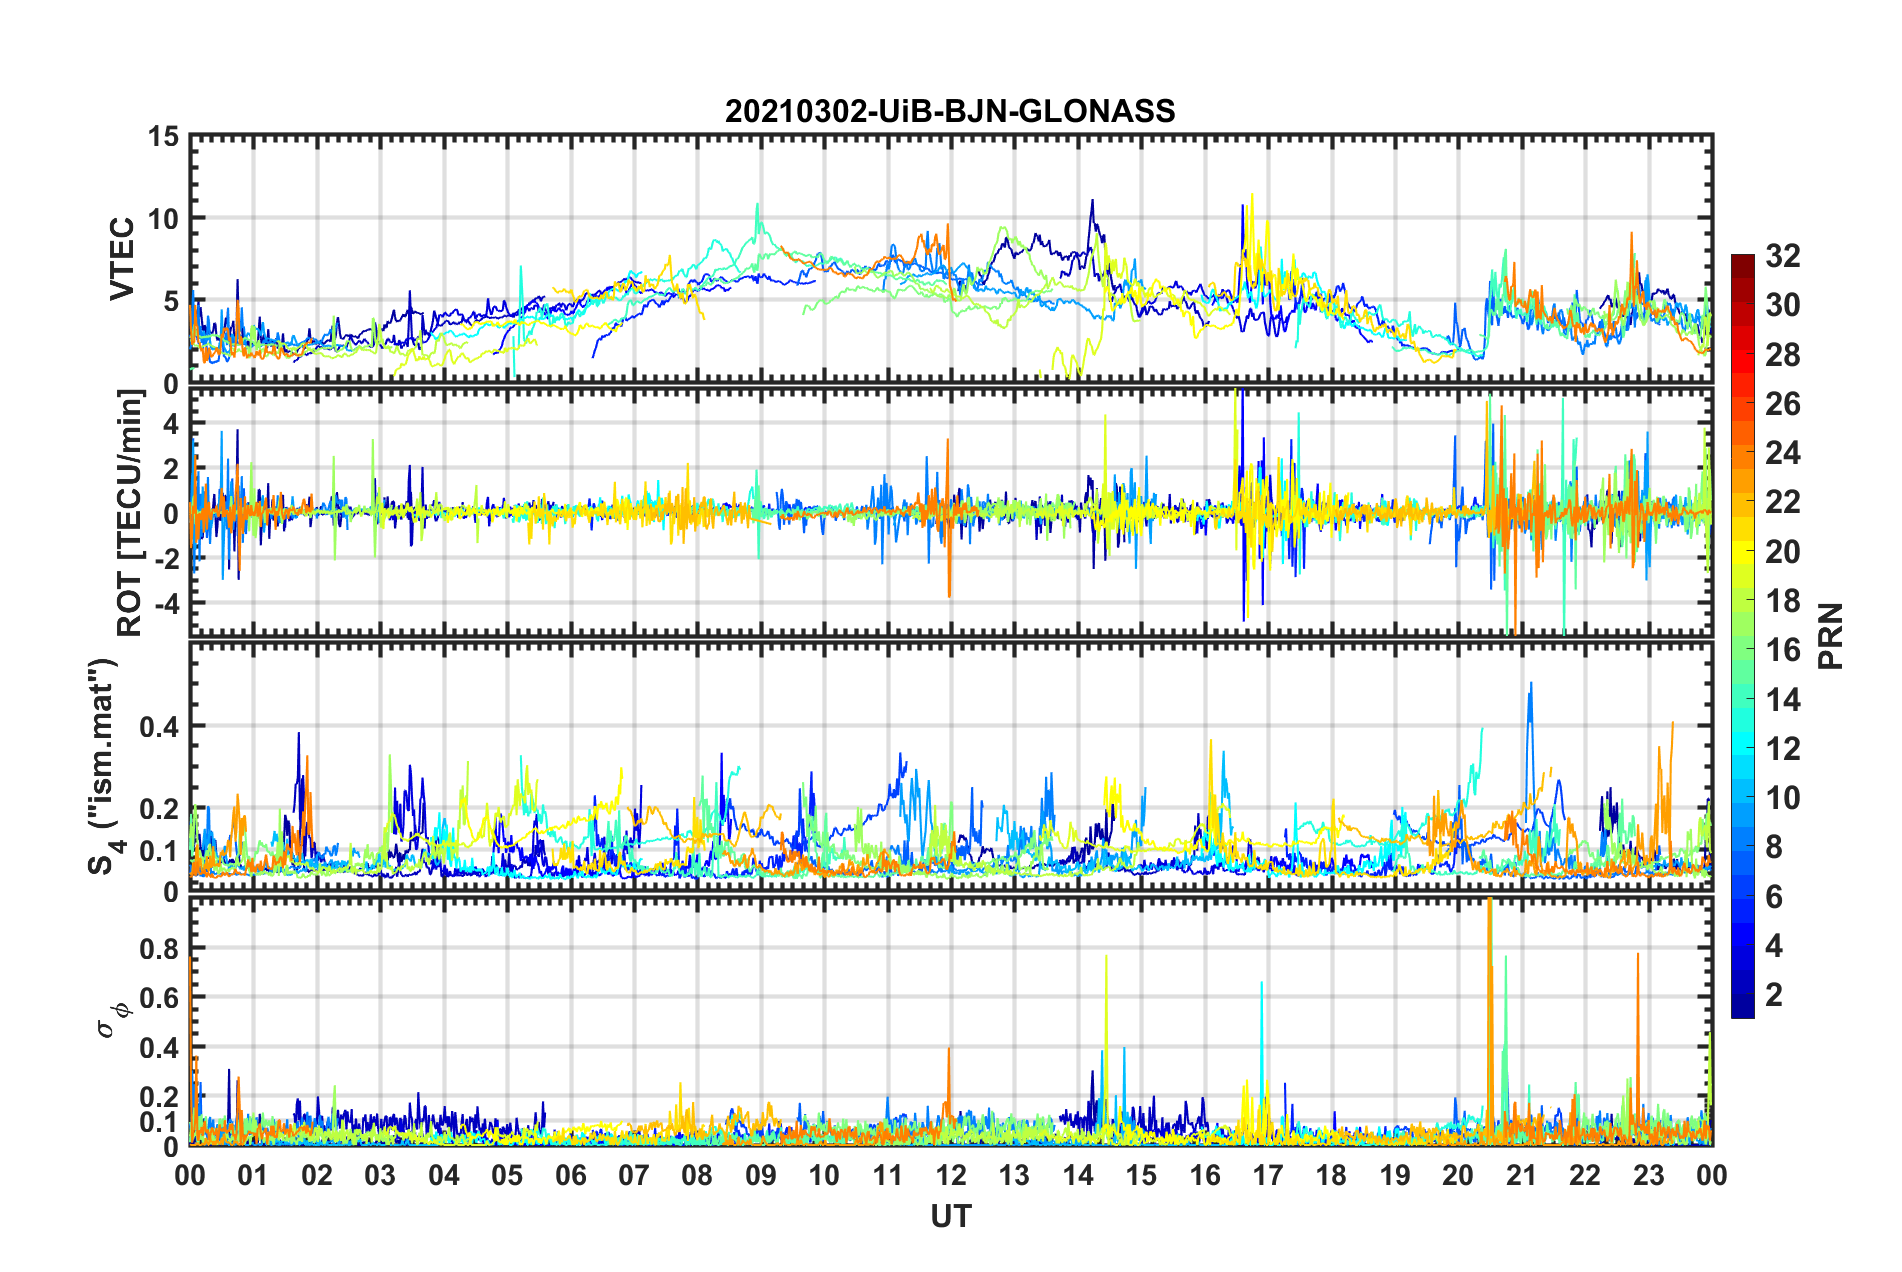Click colorbar tick label 18
1902x1272 pixels.
click(x=1782, y=601)
